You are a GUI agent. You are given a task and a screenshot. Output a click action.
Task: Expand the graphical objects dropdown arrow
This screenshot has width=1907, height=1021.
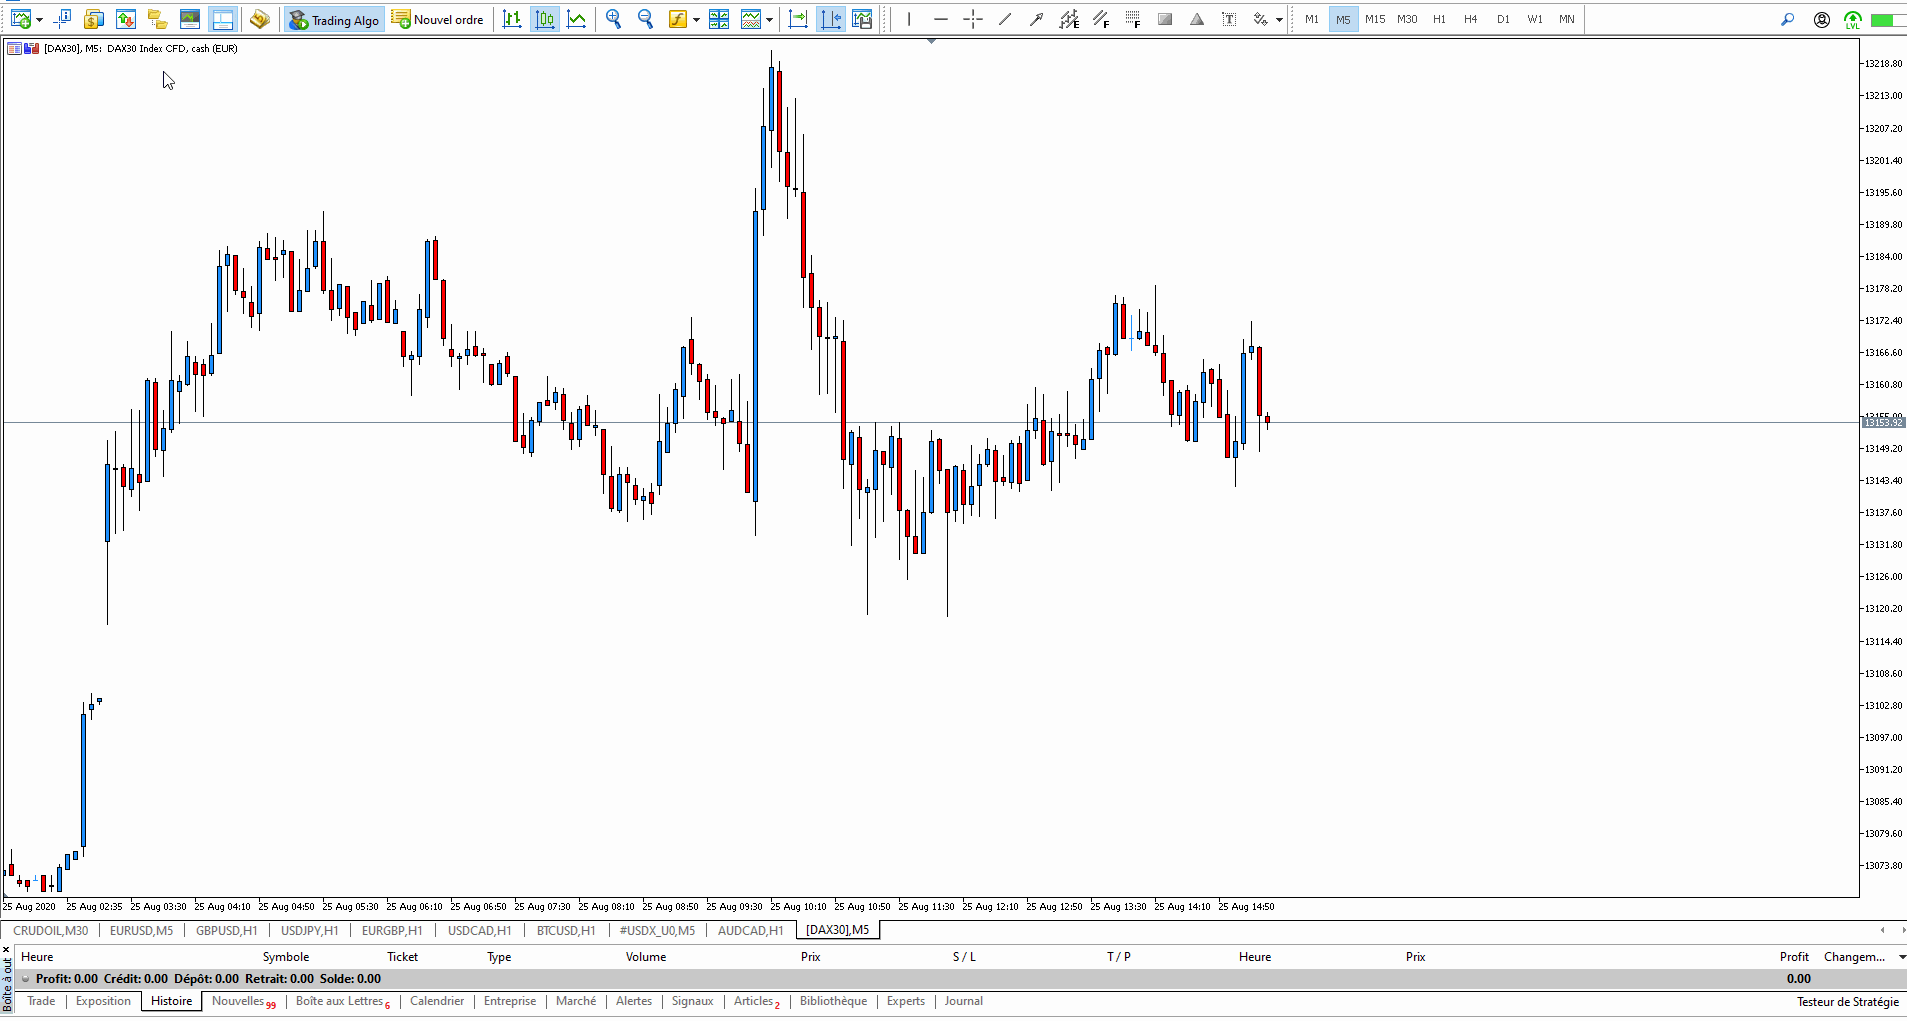point(1279,20)
